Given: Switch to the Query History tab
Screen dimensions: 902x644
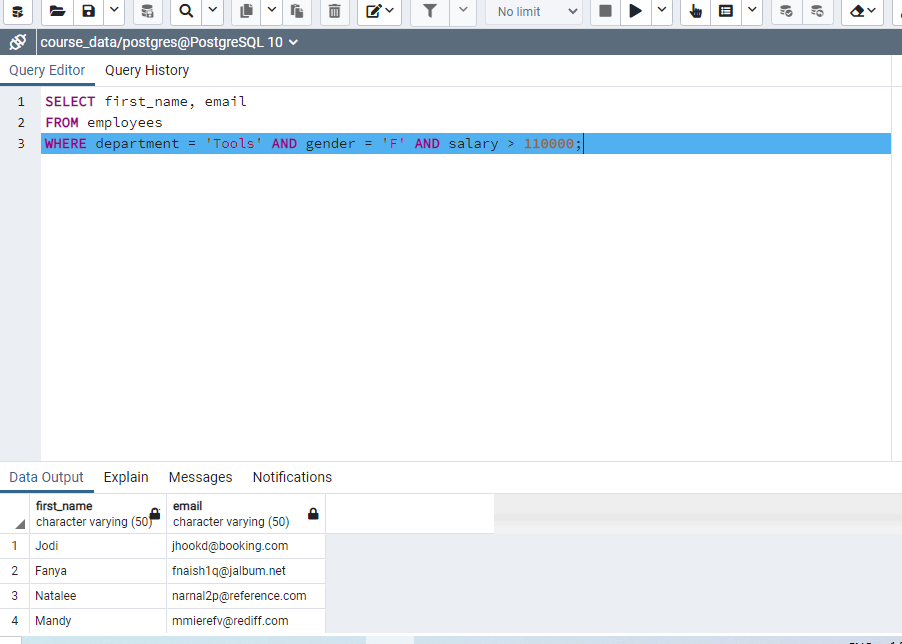Looking at the screenshot, I should [146, 70].
